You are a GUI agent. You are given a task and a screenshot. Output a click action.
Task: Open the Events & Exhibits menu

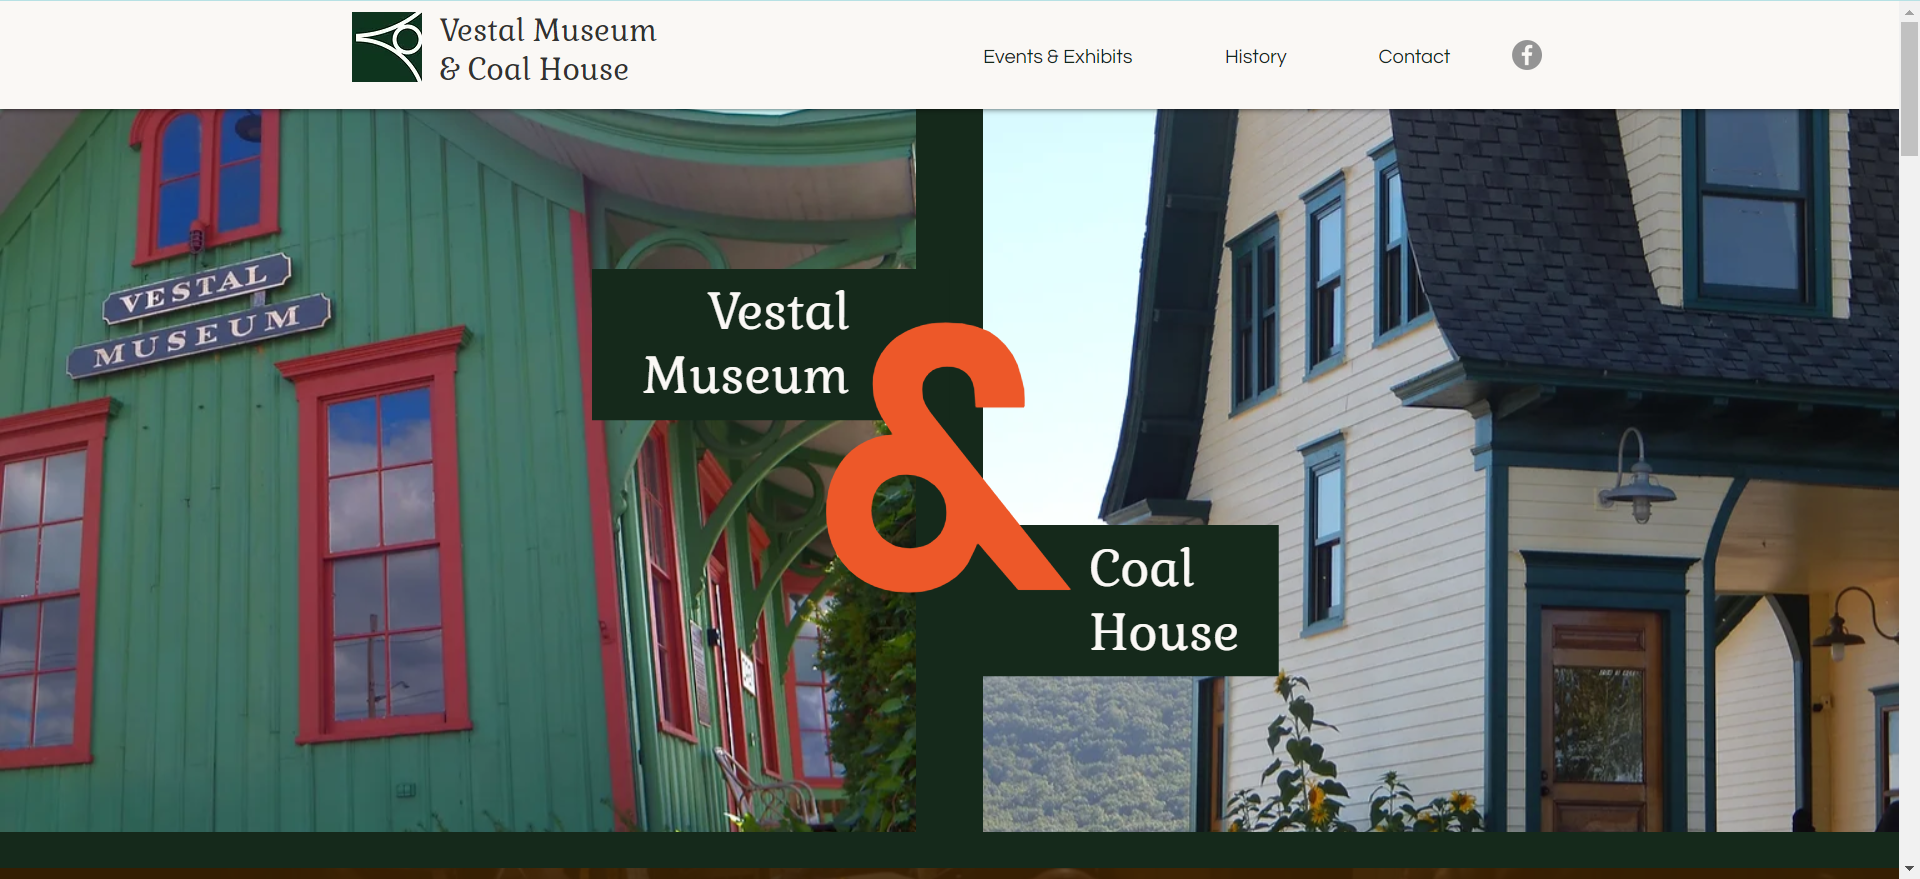click(1057, 57)
